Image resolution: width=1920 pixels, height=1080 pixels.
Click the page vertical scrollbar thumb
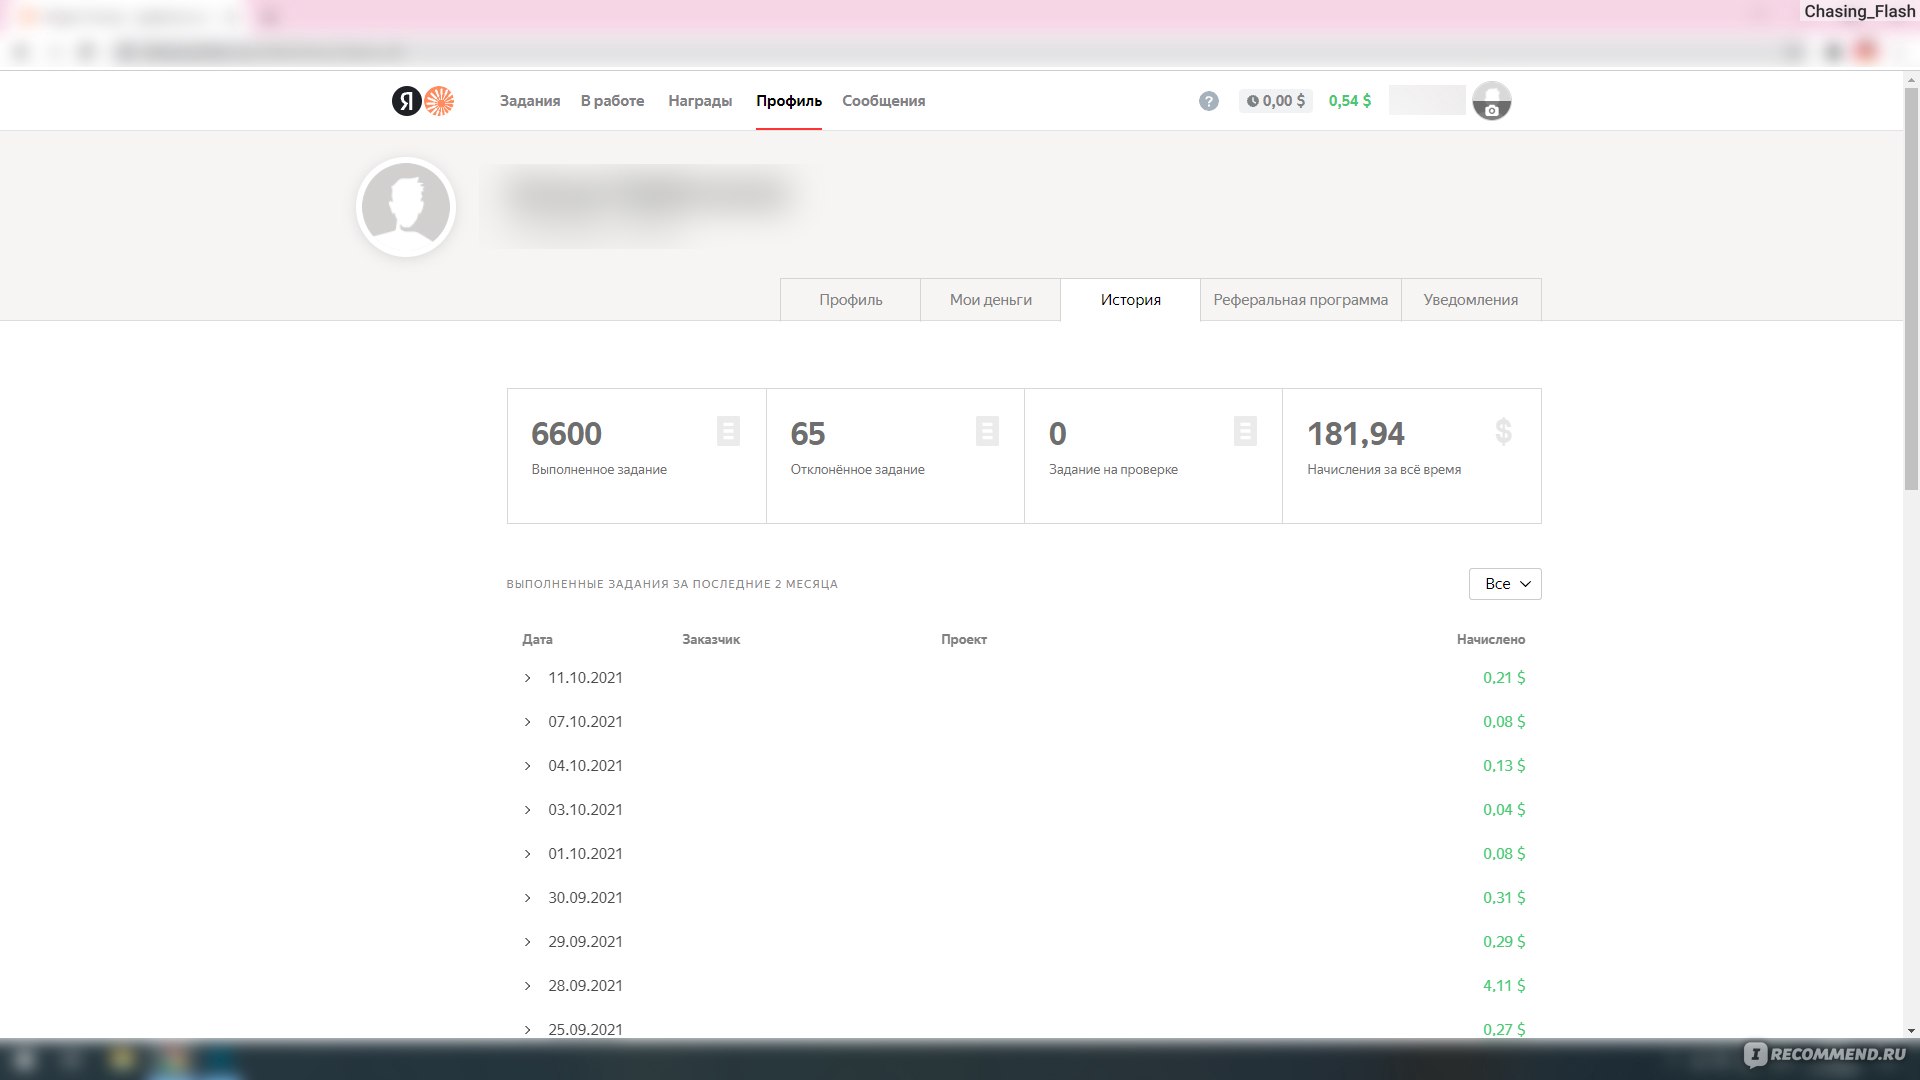point(1911,288)
